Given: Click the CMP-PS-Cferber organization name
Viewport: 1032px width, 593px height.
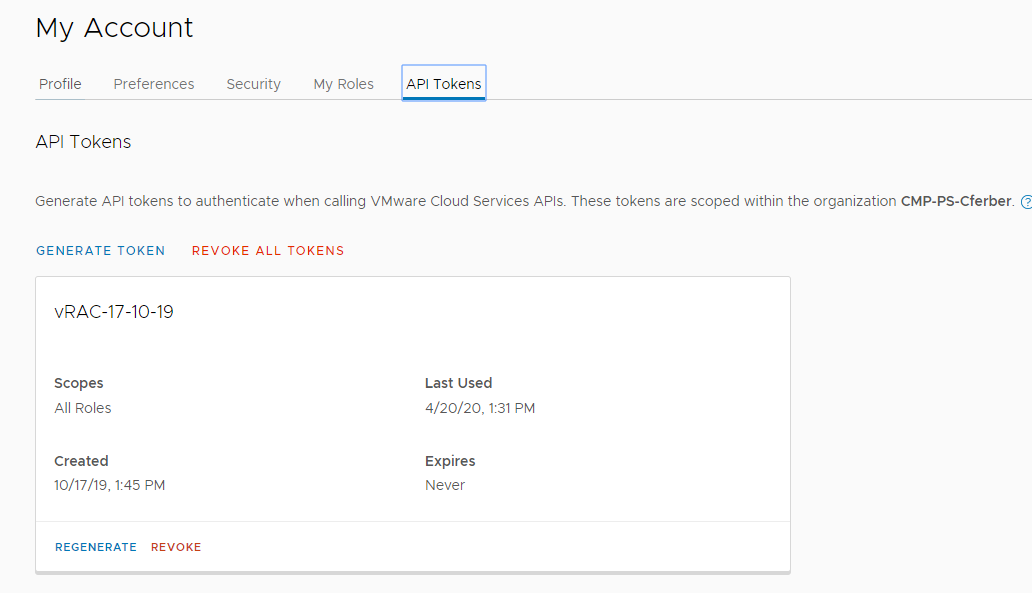Looking at the screenshot, I should (956, 201).
